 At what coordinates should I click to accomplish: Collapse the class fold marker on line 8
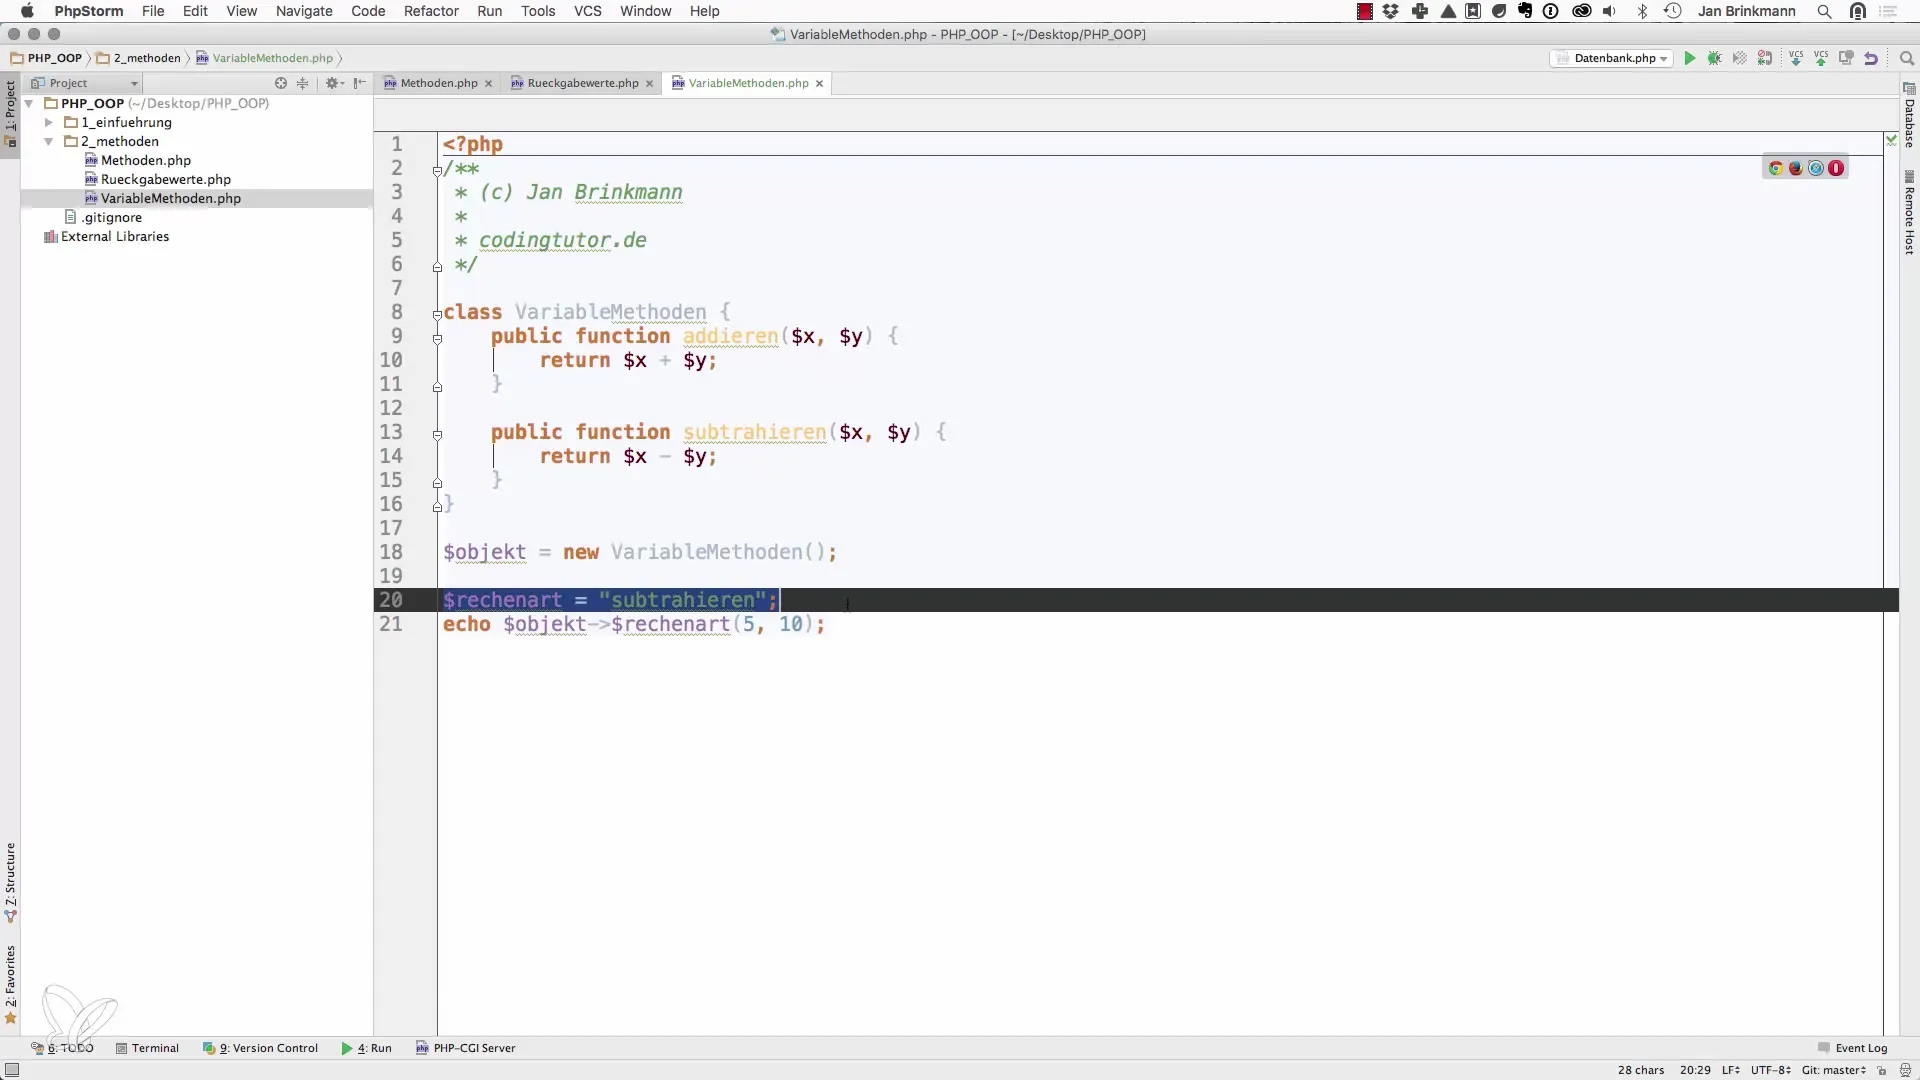coord(437,314)
